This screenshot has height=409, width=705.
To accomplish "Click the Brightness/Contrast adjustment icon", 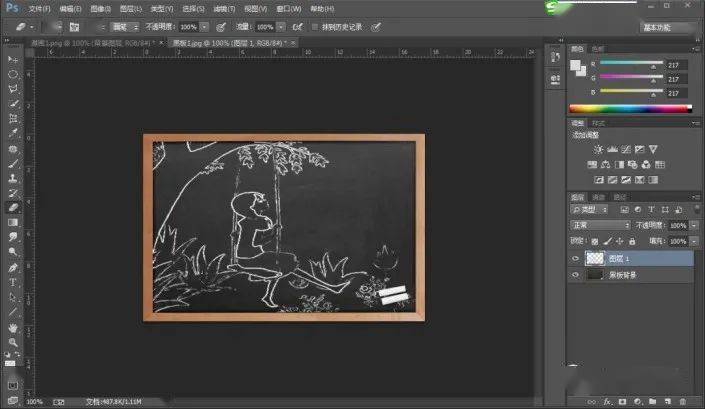I will 598,150.
